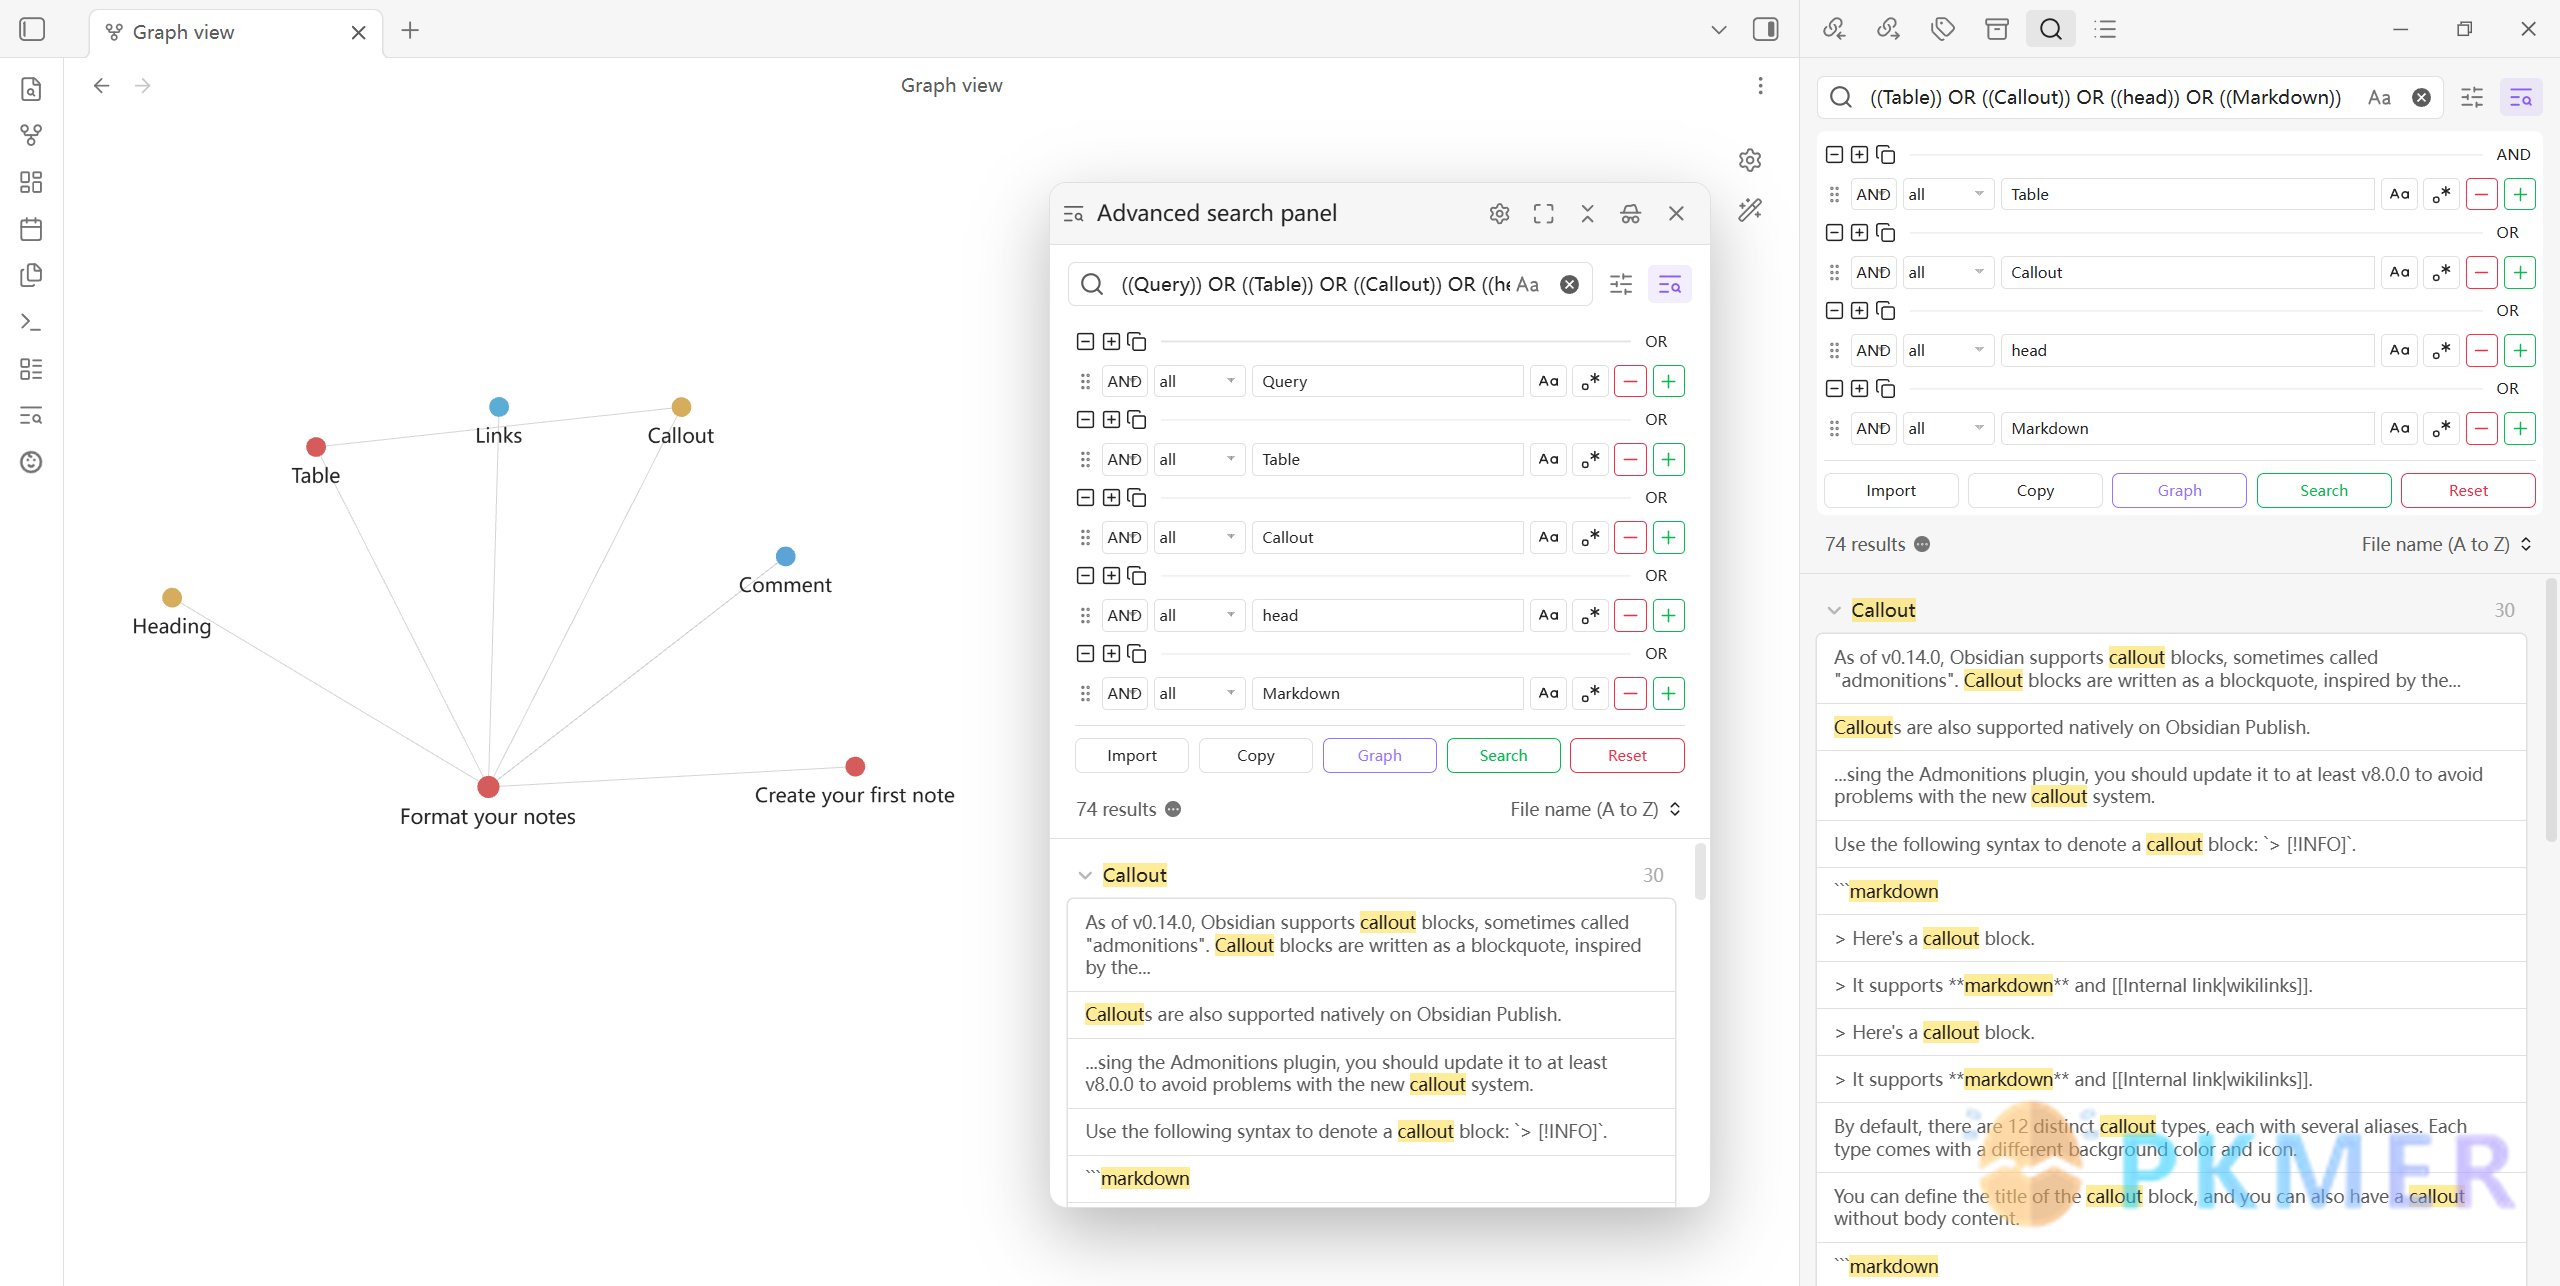Clear the sidebar search query

2421,97
